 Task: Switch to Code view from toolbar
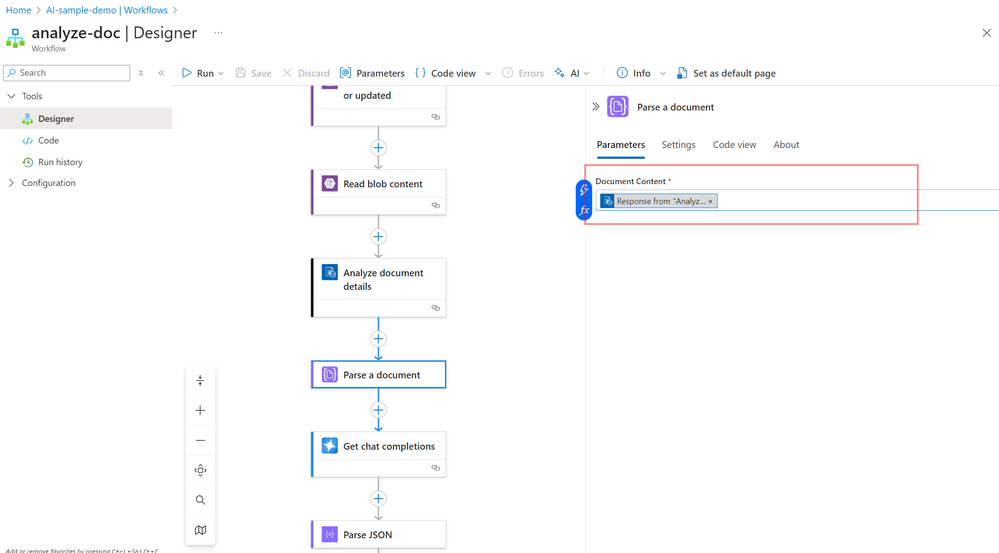pyautogui.click(x=445, y=73)
